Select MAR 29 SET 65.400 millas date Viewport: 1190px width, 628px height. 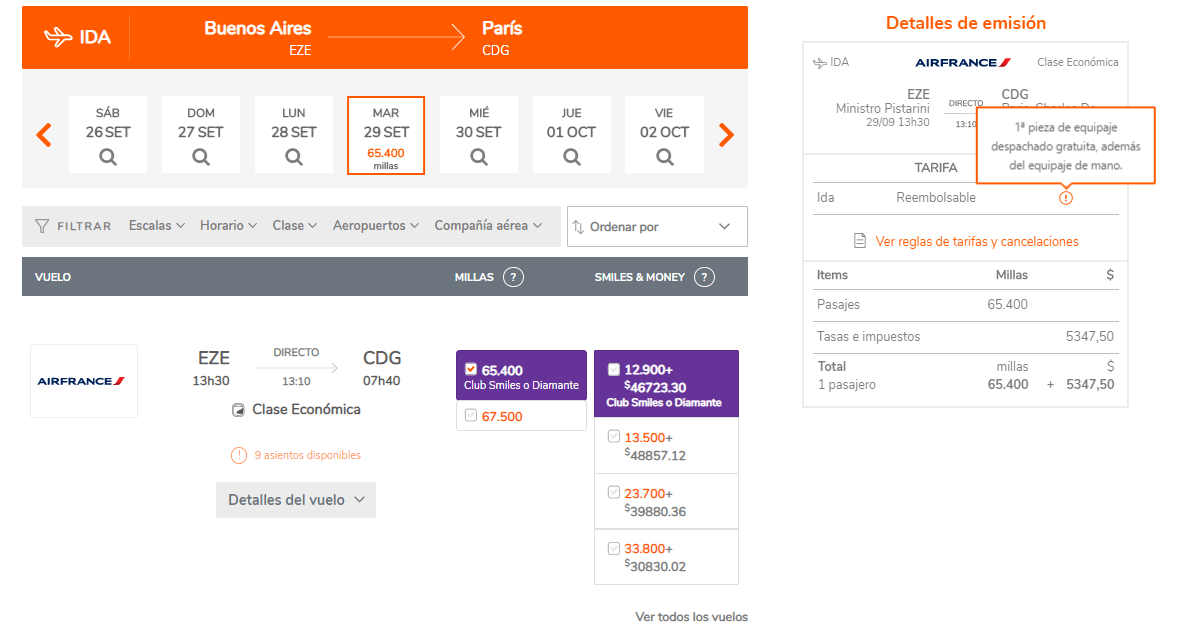click(x=386, y=135)
